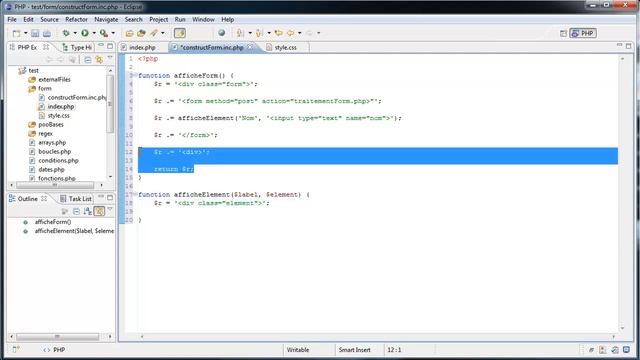
Task: Open the Navigate menu
Action: pyautogui.click(x=106, y=20)
